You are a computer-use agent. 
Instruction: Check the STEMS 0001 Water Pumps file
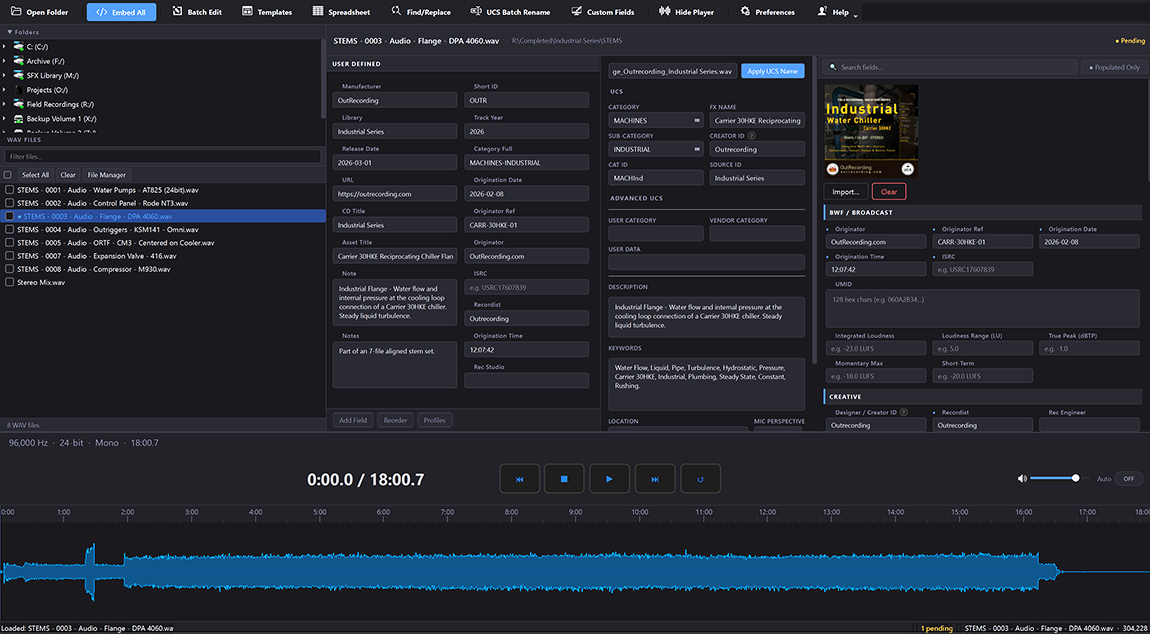tap(10, 190)
